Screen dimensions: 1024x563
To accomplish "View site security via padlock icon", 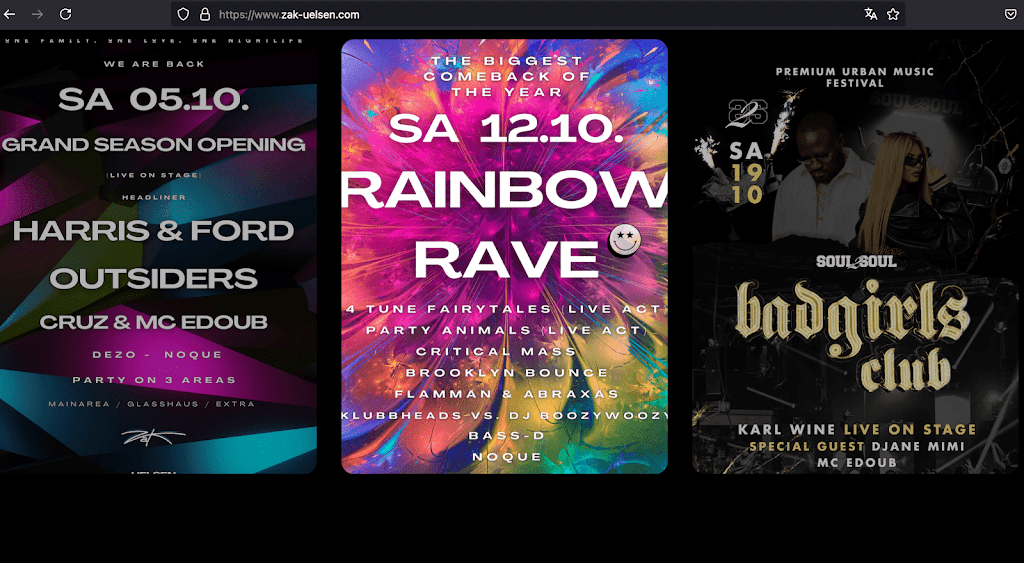I will point(205,14).
